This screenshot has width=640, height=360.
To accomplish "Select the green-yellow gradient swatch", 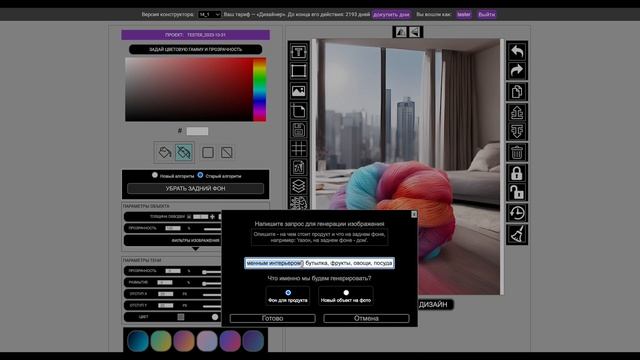I will click(161, 341).
